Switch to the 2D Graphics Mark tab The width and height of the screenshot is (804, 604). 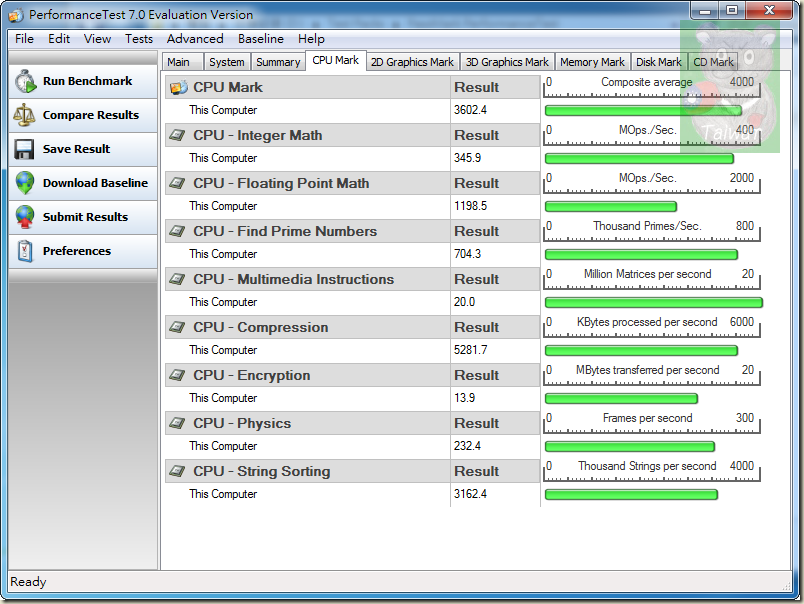tap(412, 62)
